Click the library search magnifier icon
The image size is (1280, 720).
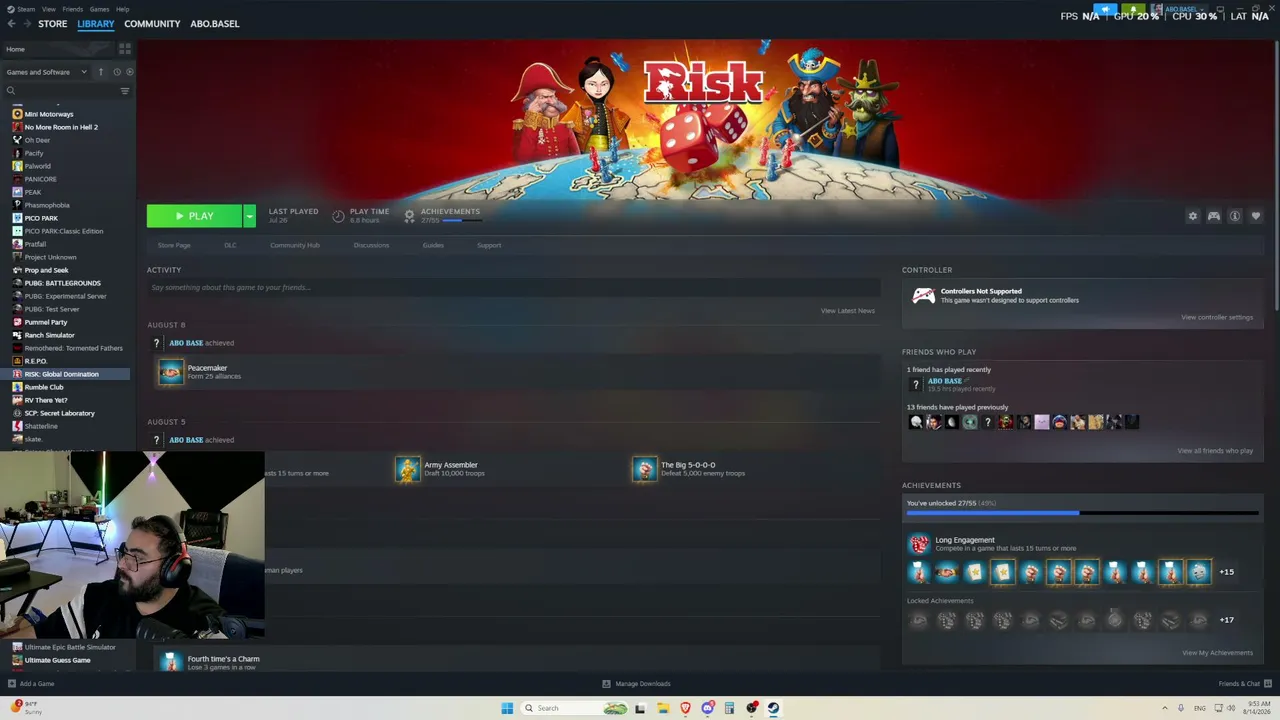11,91
